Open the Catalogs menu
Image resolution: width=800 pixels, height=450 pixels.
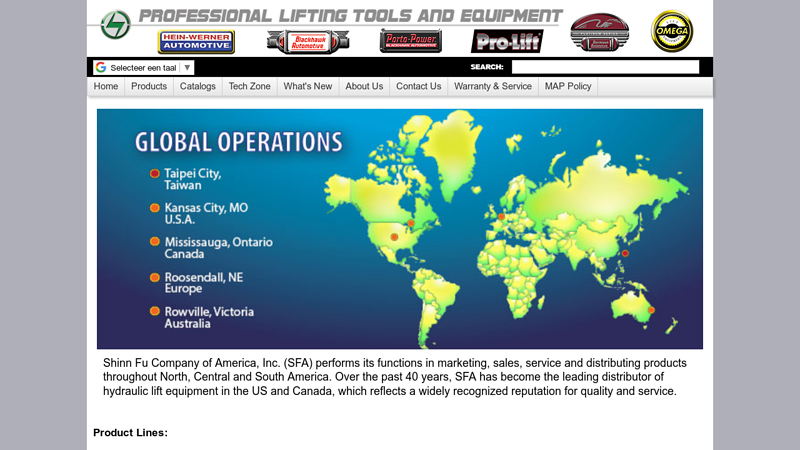pyautogui.click(x=197, y=86)
